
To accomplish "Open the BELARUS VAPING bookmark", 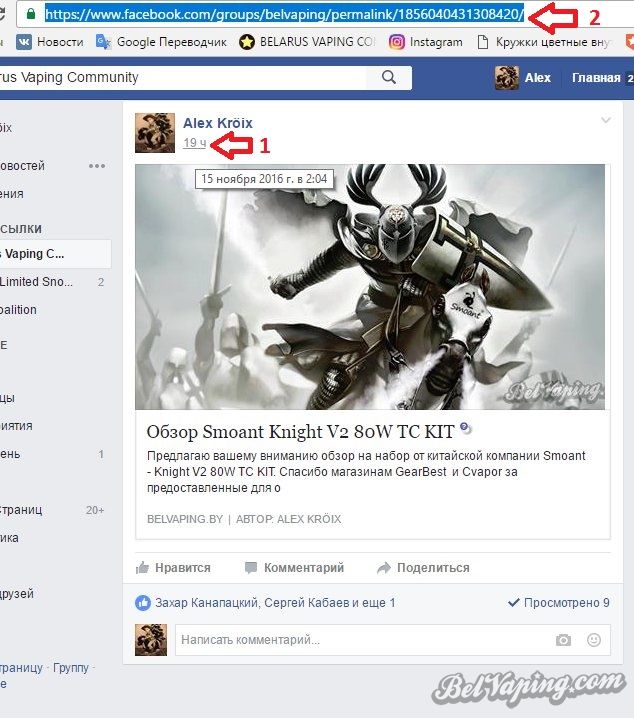I will [307, 42].
